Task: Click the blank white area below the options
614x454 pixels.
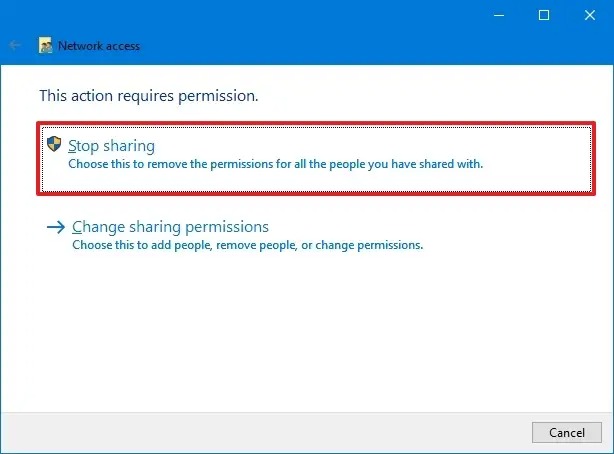Action: coord(300,330)
